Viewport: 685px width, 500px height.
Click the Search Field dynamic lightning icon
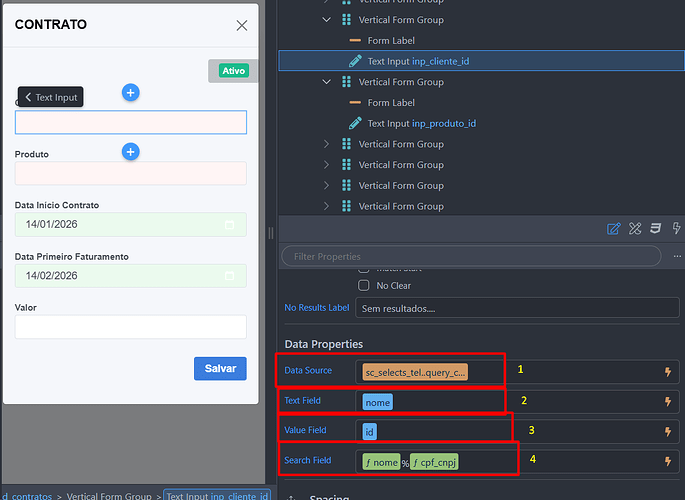(x=667, y=462)
